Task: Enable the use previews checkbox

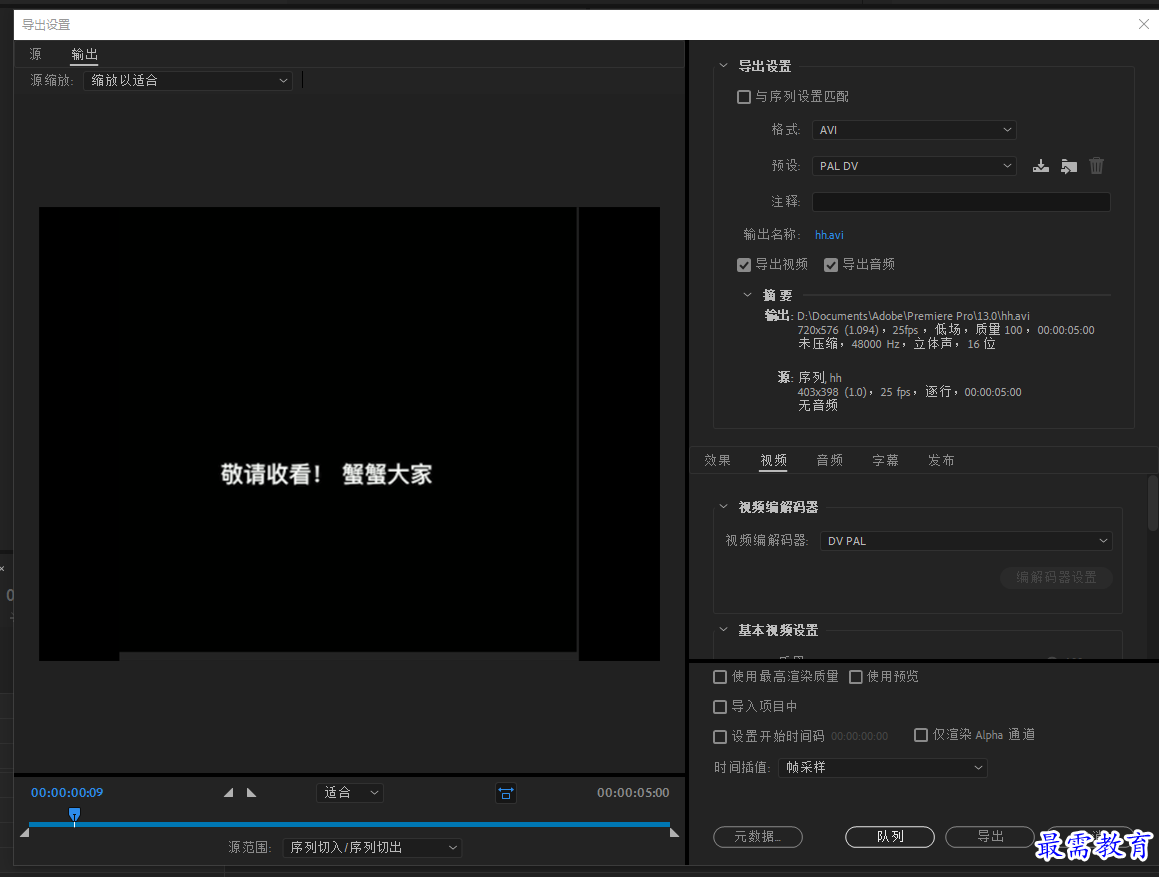Action: (x=856, y=677)
